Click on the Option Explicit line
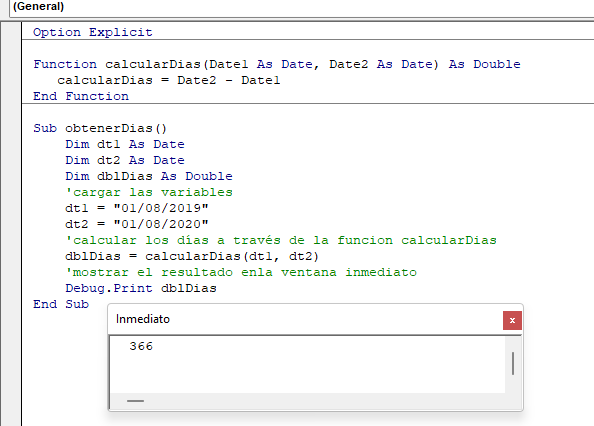Viewport: 594px width, 426px height. point(93,32)
